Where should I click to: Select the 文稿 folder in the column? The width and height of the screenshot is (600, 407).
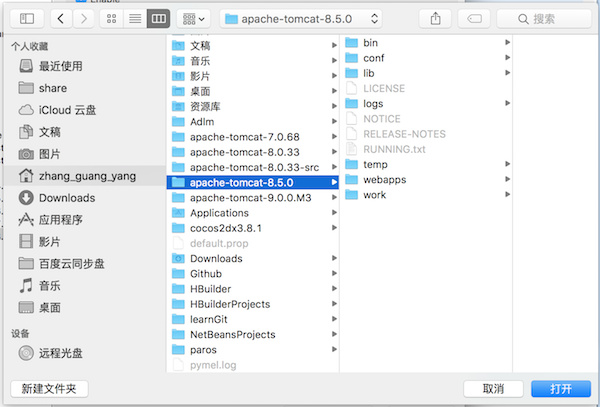[x=253, y=46]
